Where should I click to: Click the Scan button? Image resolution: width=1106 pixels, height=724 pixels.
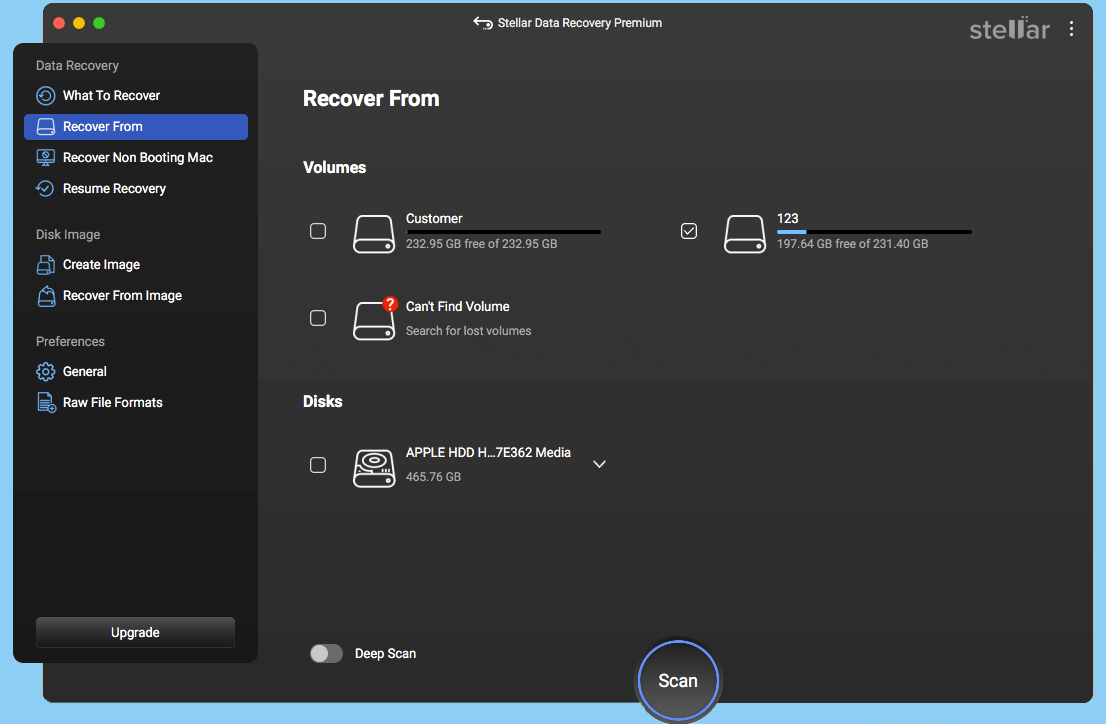678,681
